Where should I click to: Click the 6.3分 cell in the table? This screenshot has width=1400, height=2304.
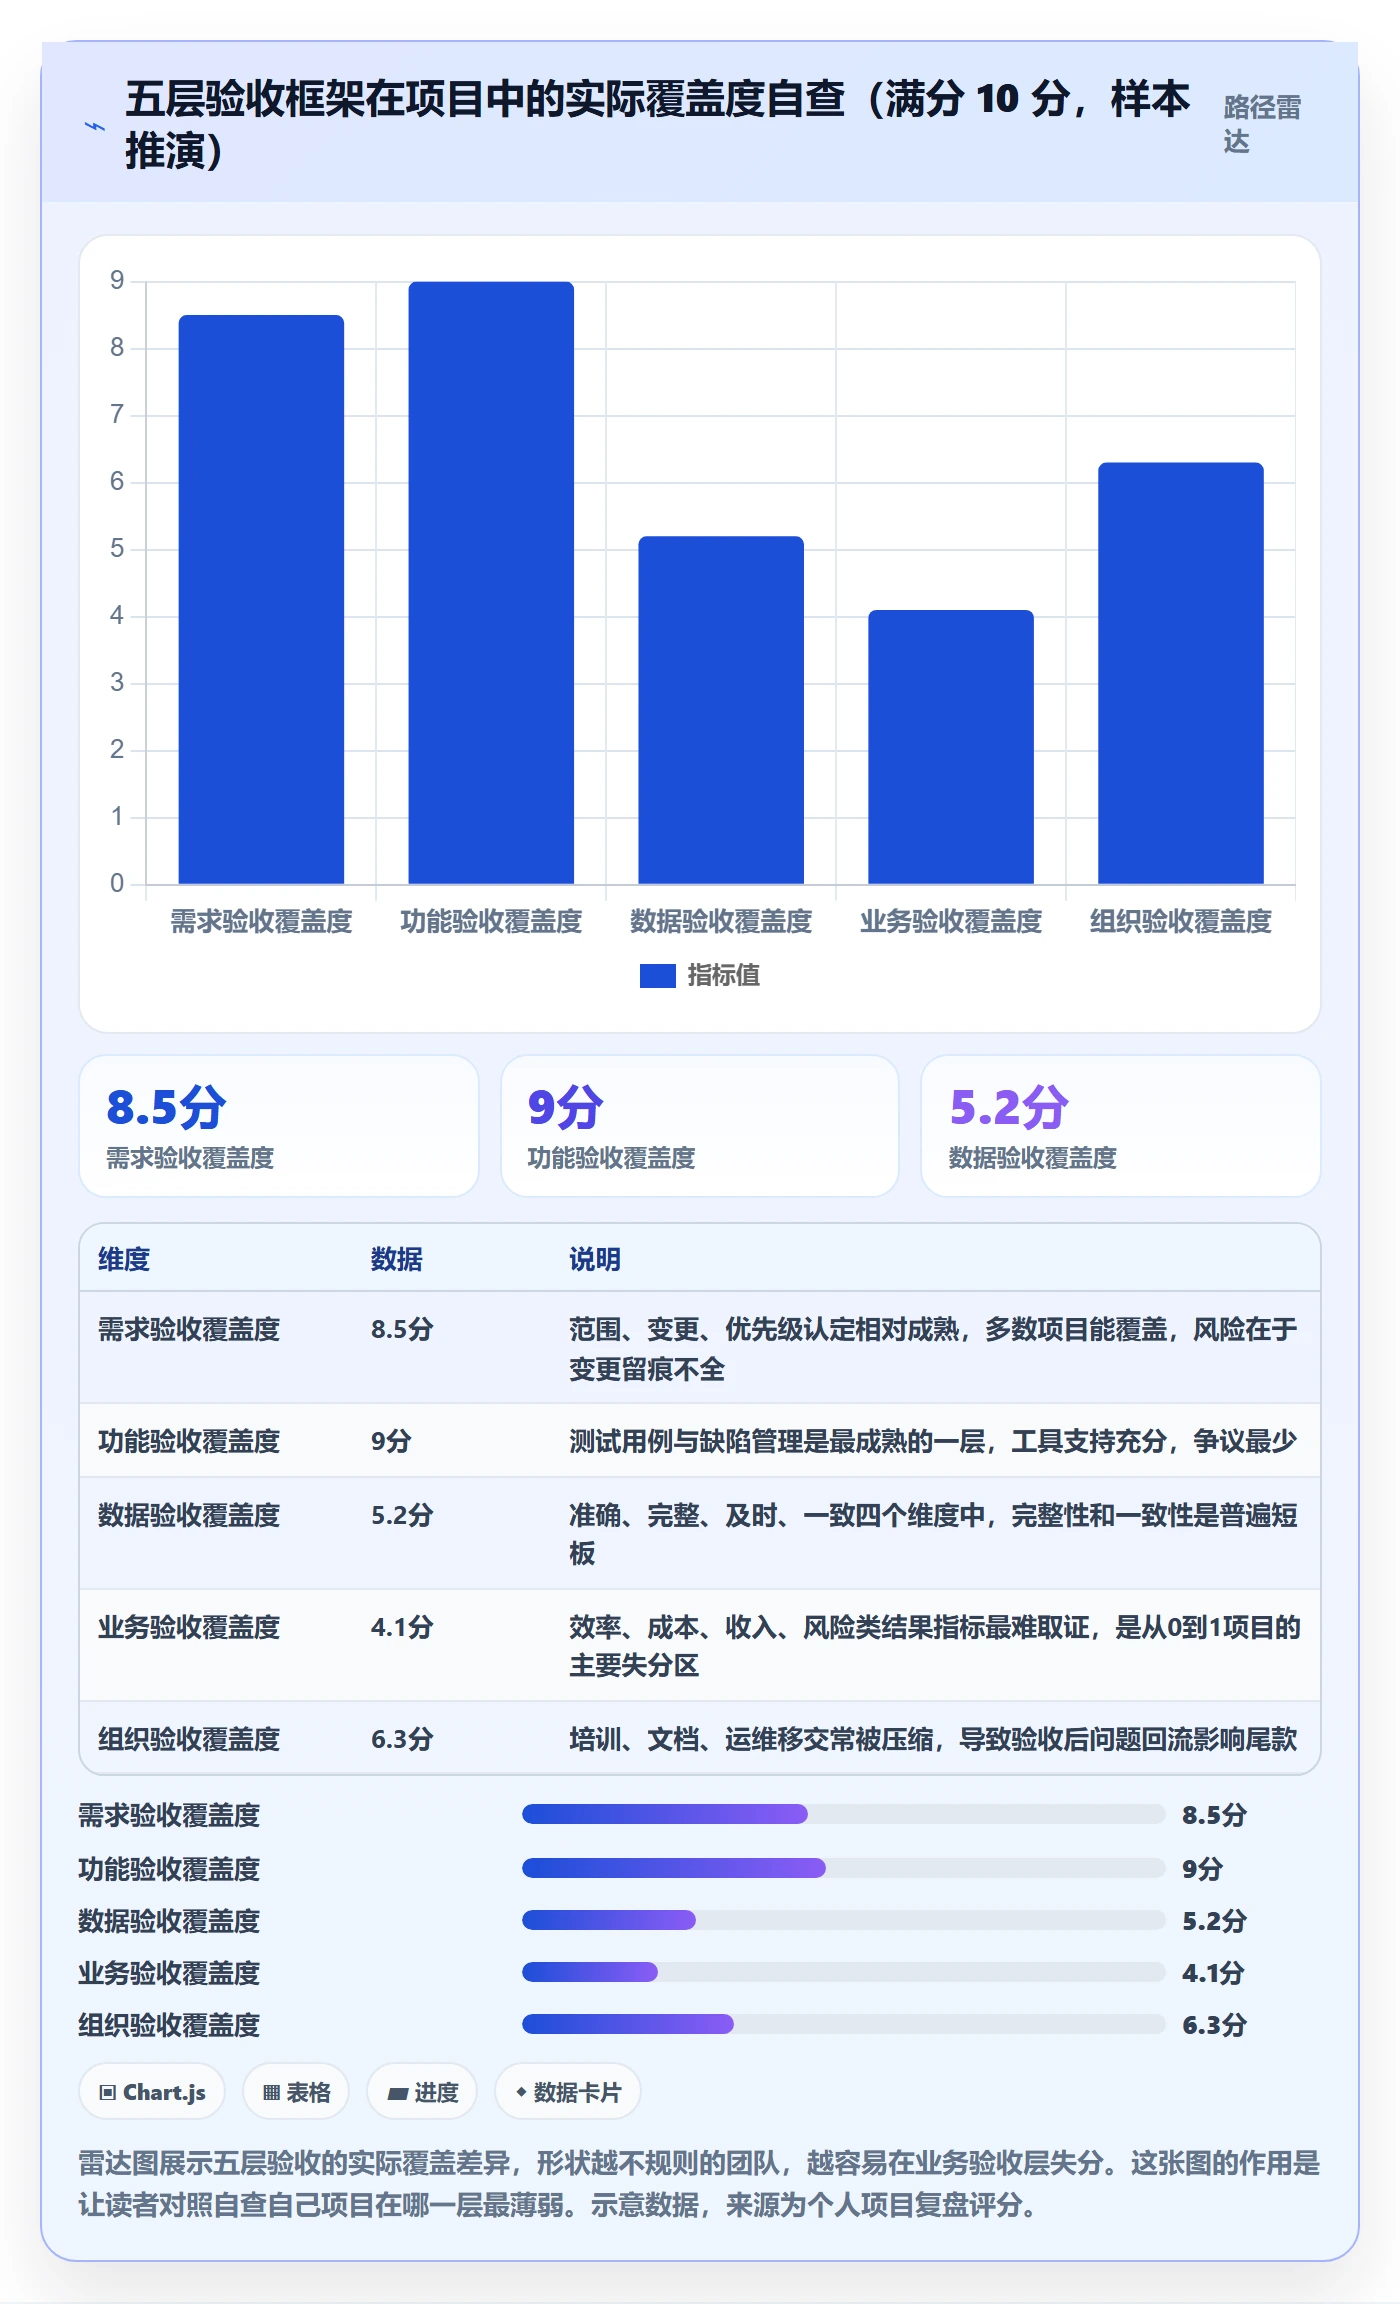[402, 1739]
